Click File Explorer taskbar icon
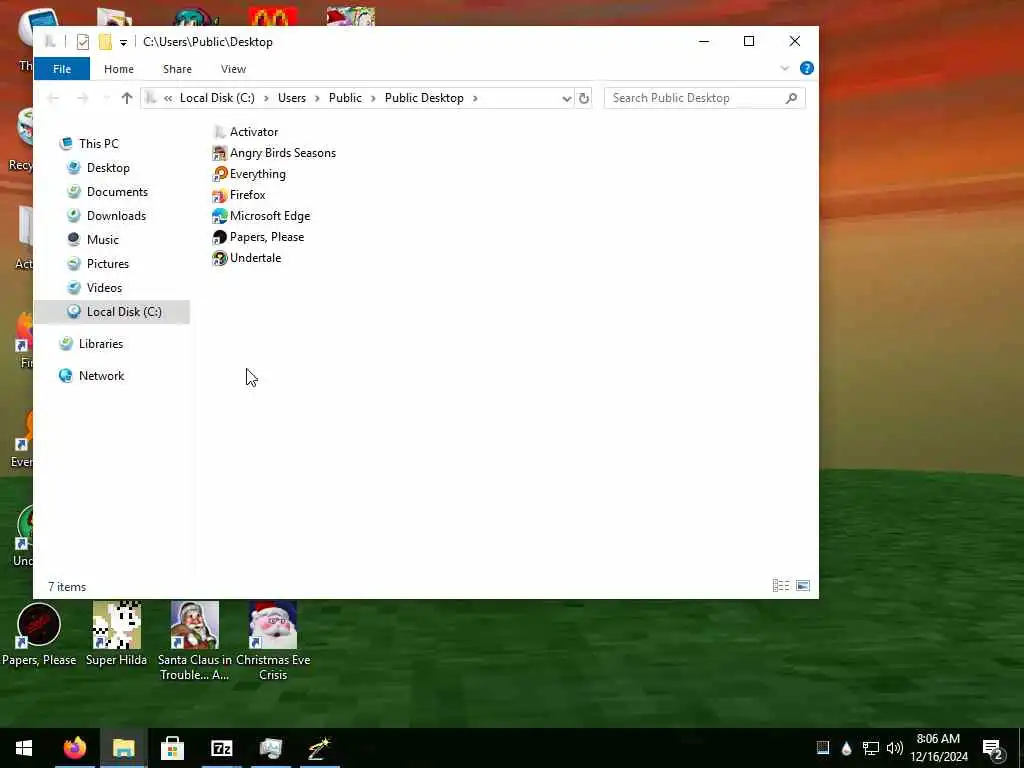Screen dimensions: 1024x768 coord(123,748)
